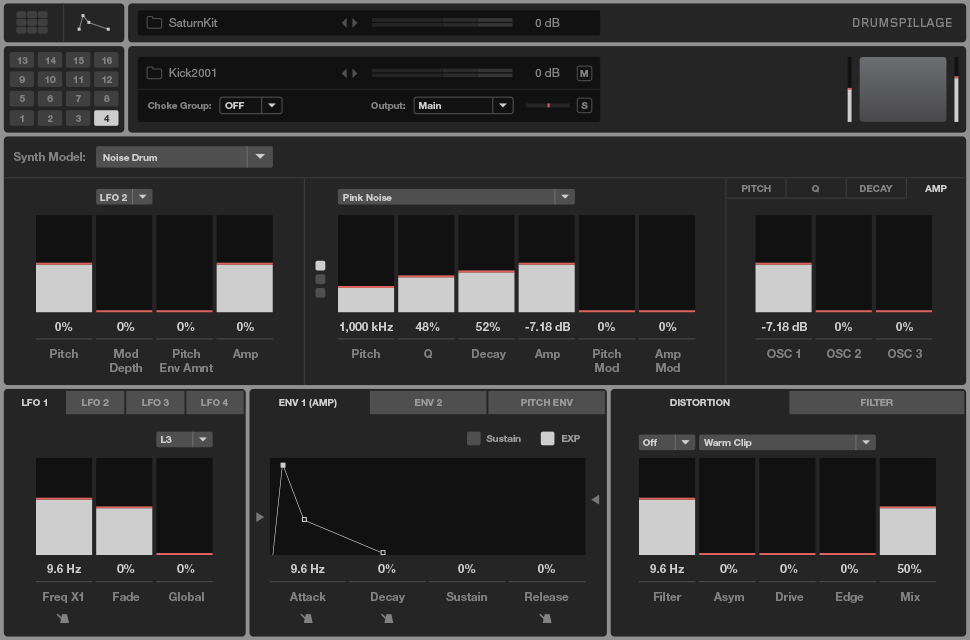Screen dimensions: 970x640
Task: Load the next kit with SaturnKit right arrow
Action: (x=354, y=23)
